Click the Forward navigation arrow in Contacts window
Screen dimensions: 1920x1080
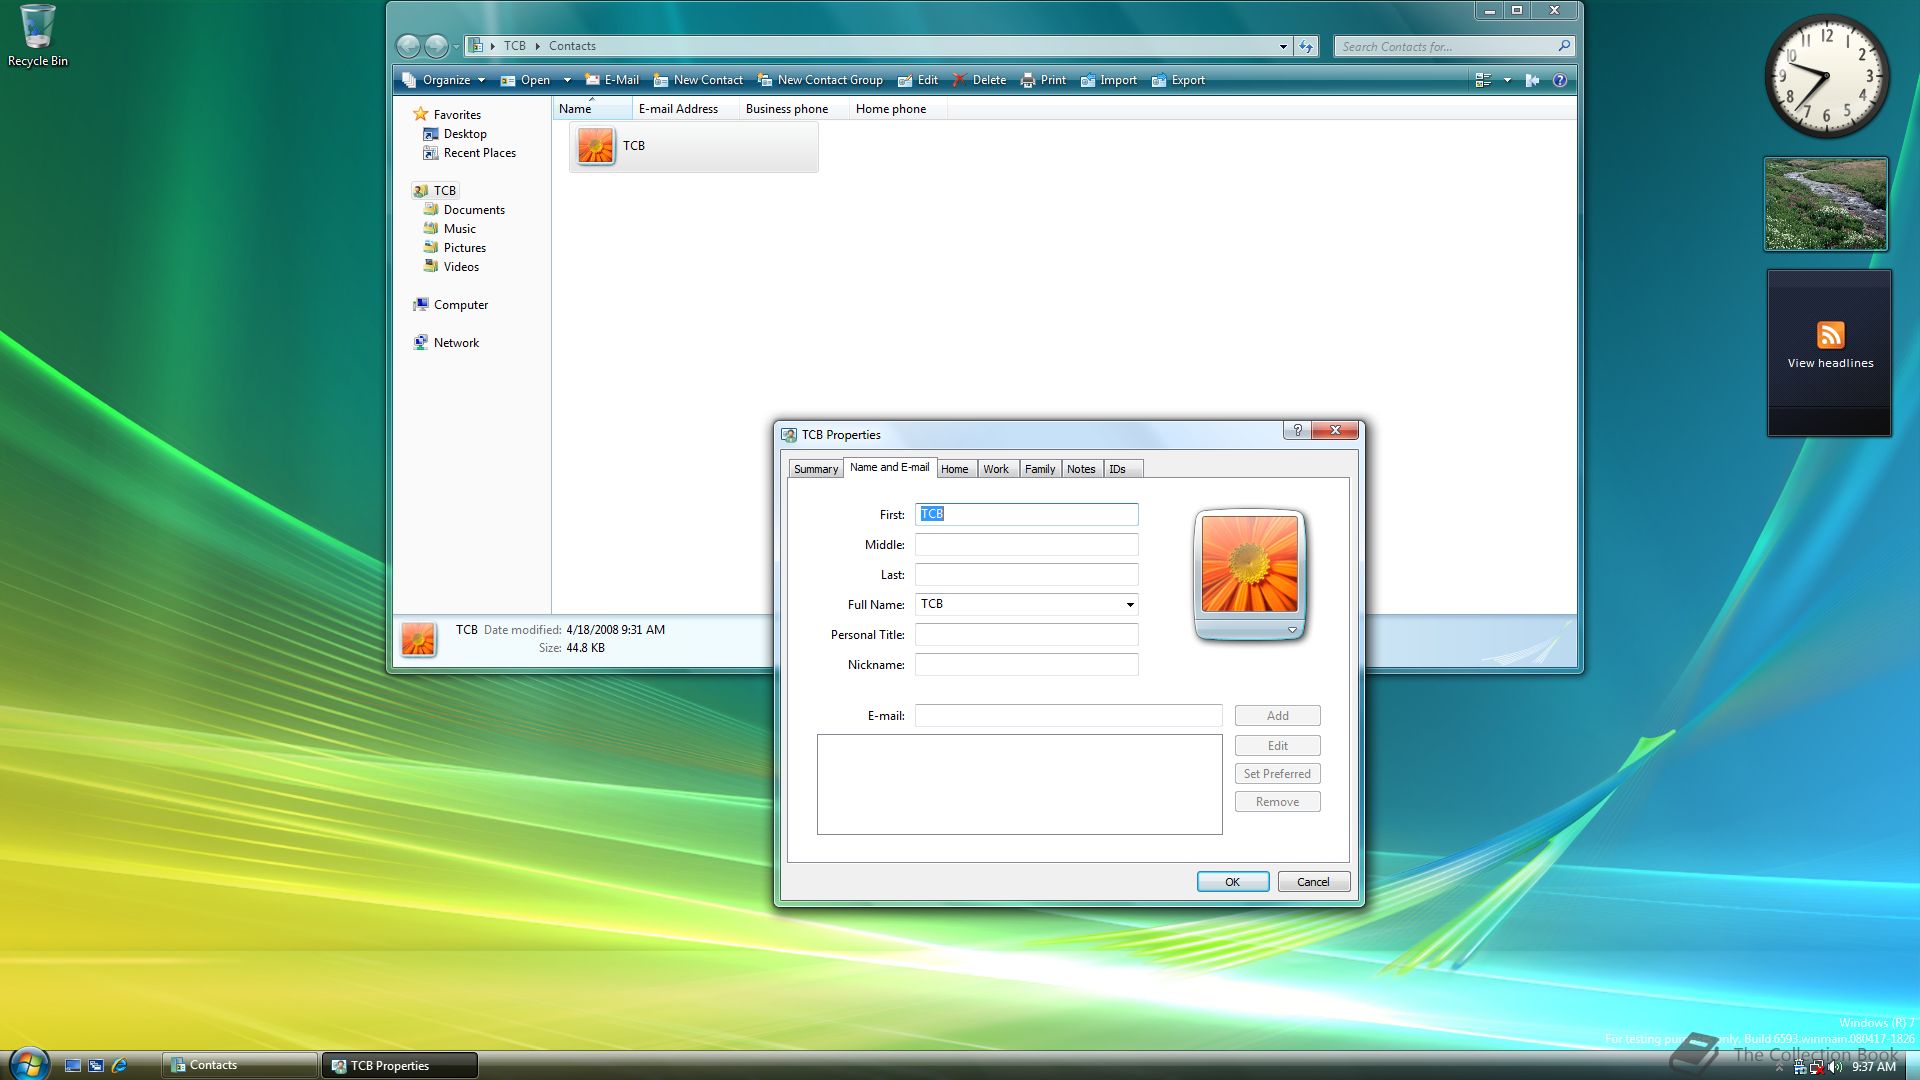coord(436,46)
